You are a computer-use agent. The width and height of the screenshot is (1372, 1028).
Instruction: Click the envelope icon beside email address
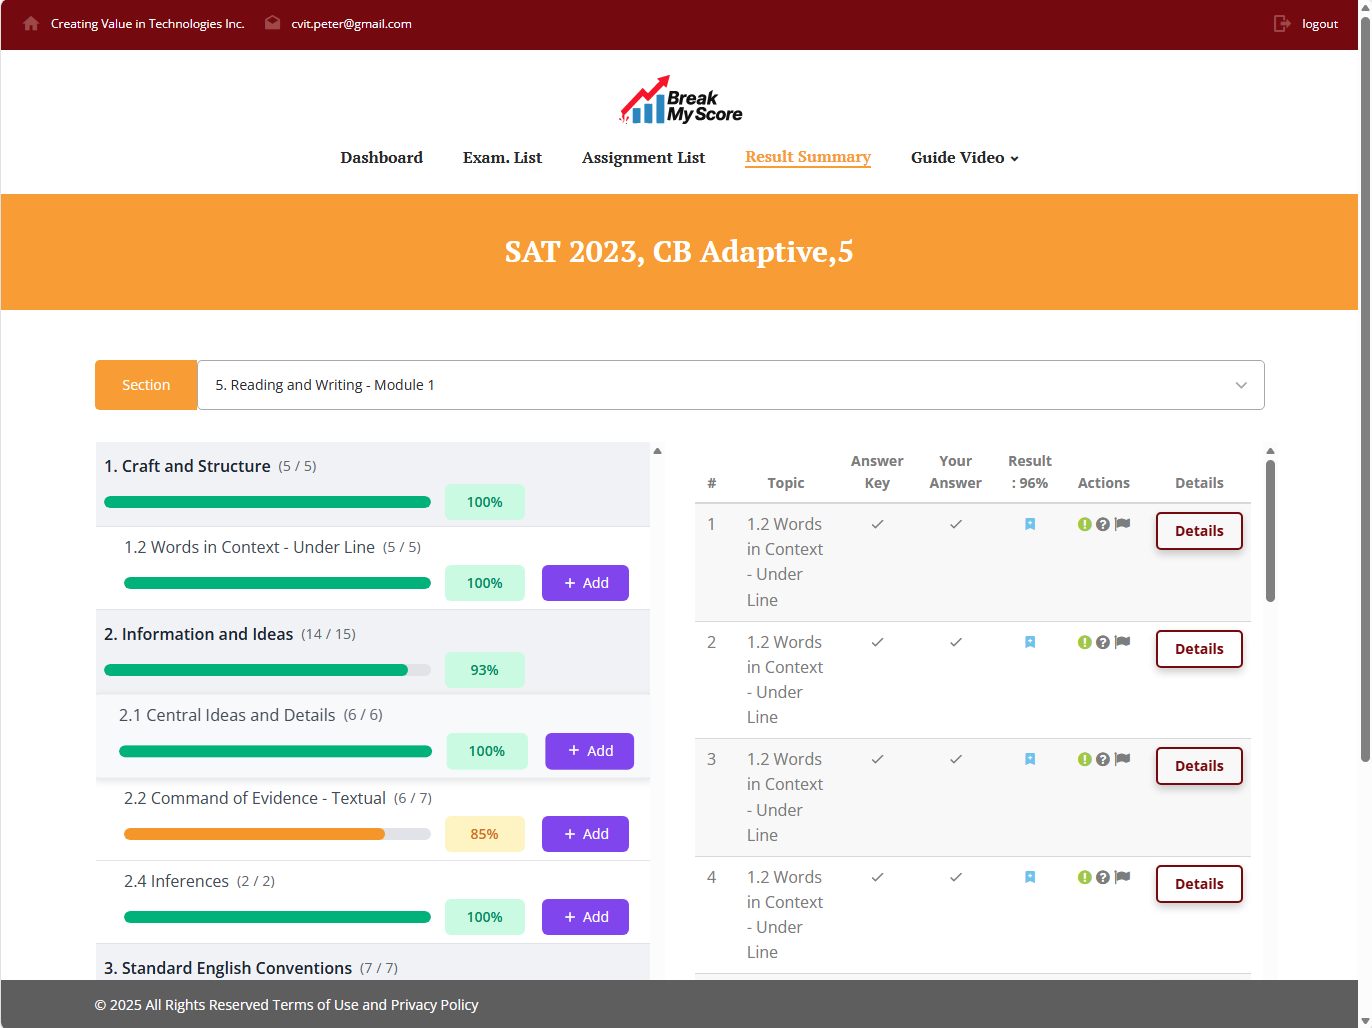tap(272, 23)
